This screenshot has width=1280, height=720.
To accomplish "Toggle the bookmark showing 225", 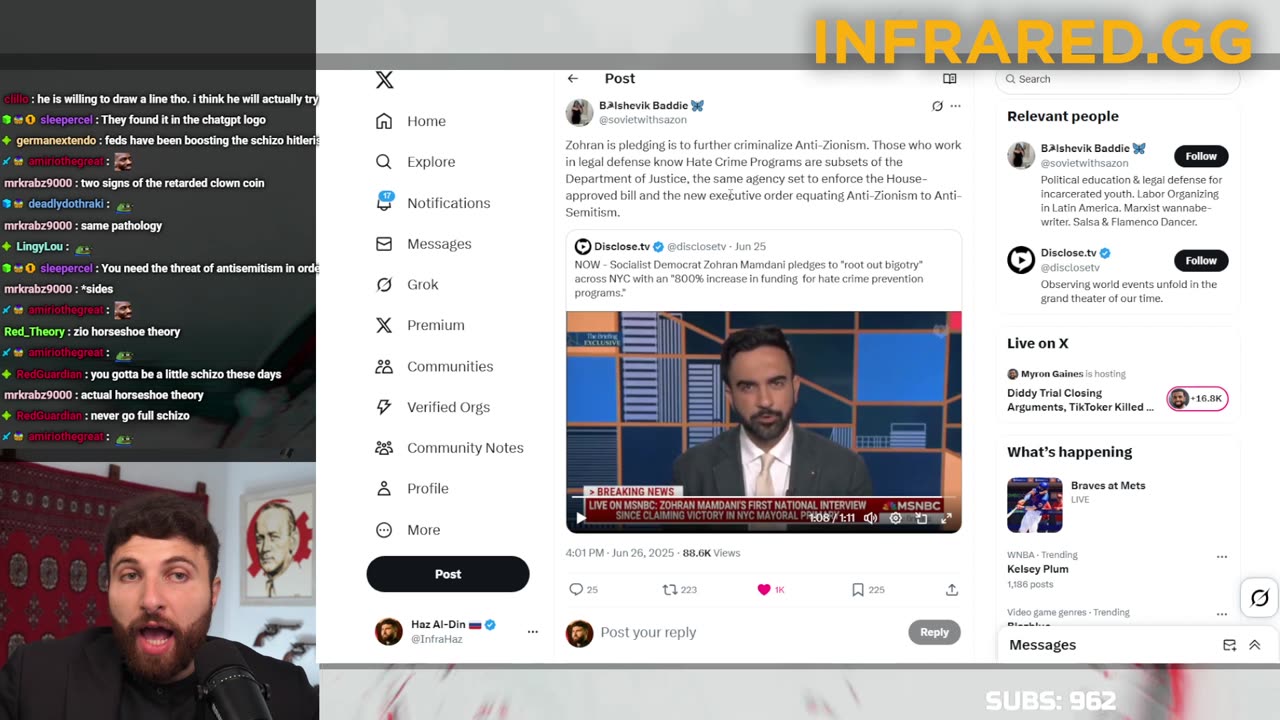I will tap(858, 590).
